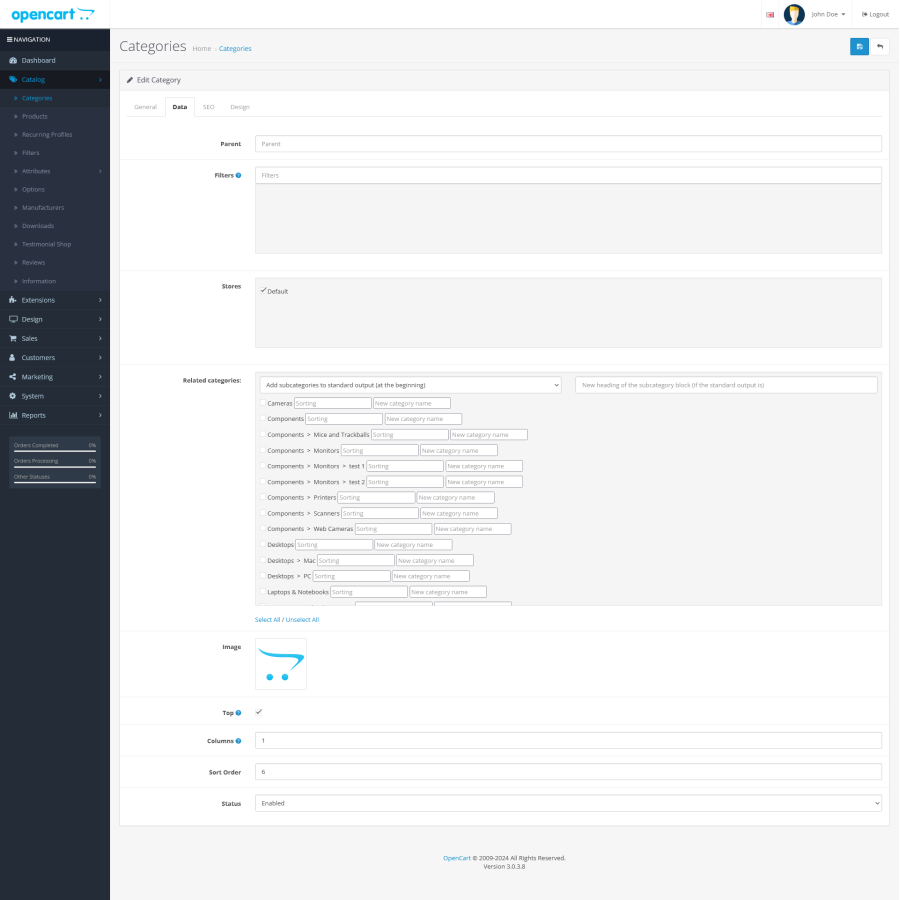
Task: Click the OpenCart logo
Action: click(53, 14)
